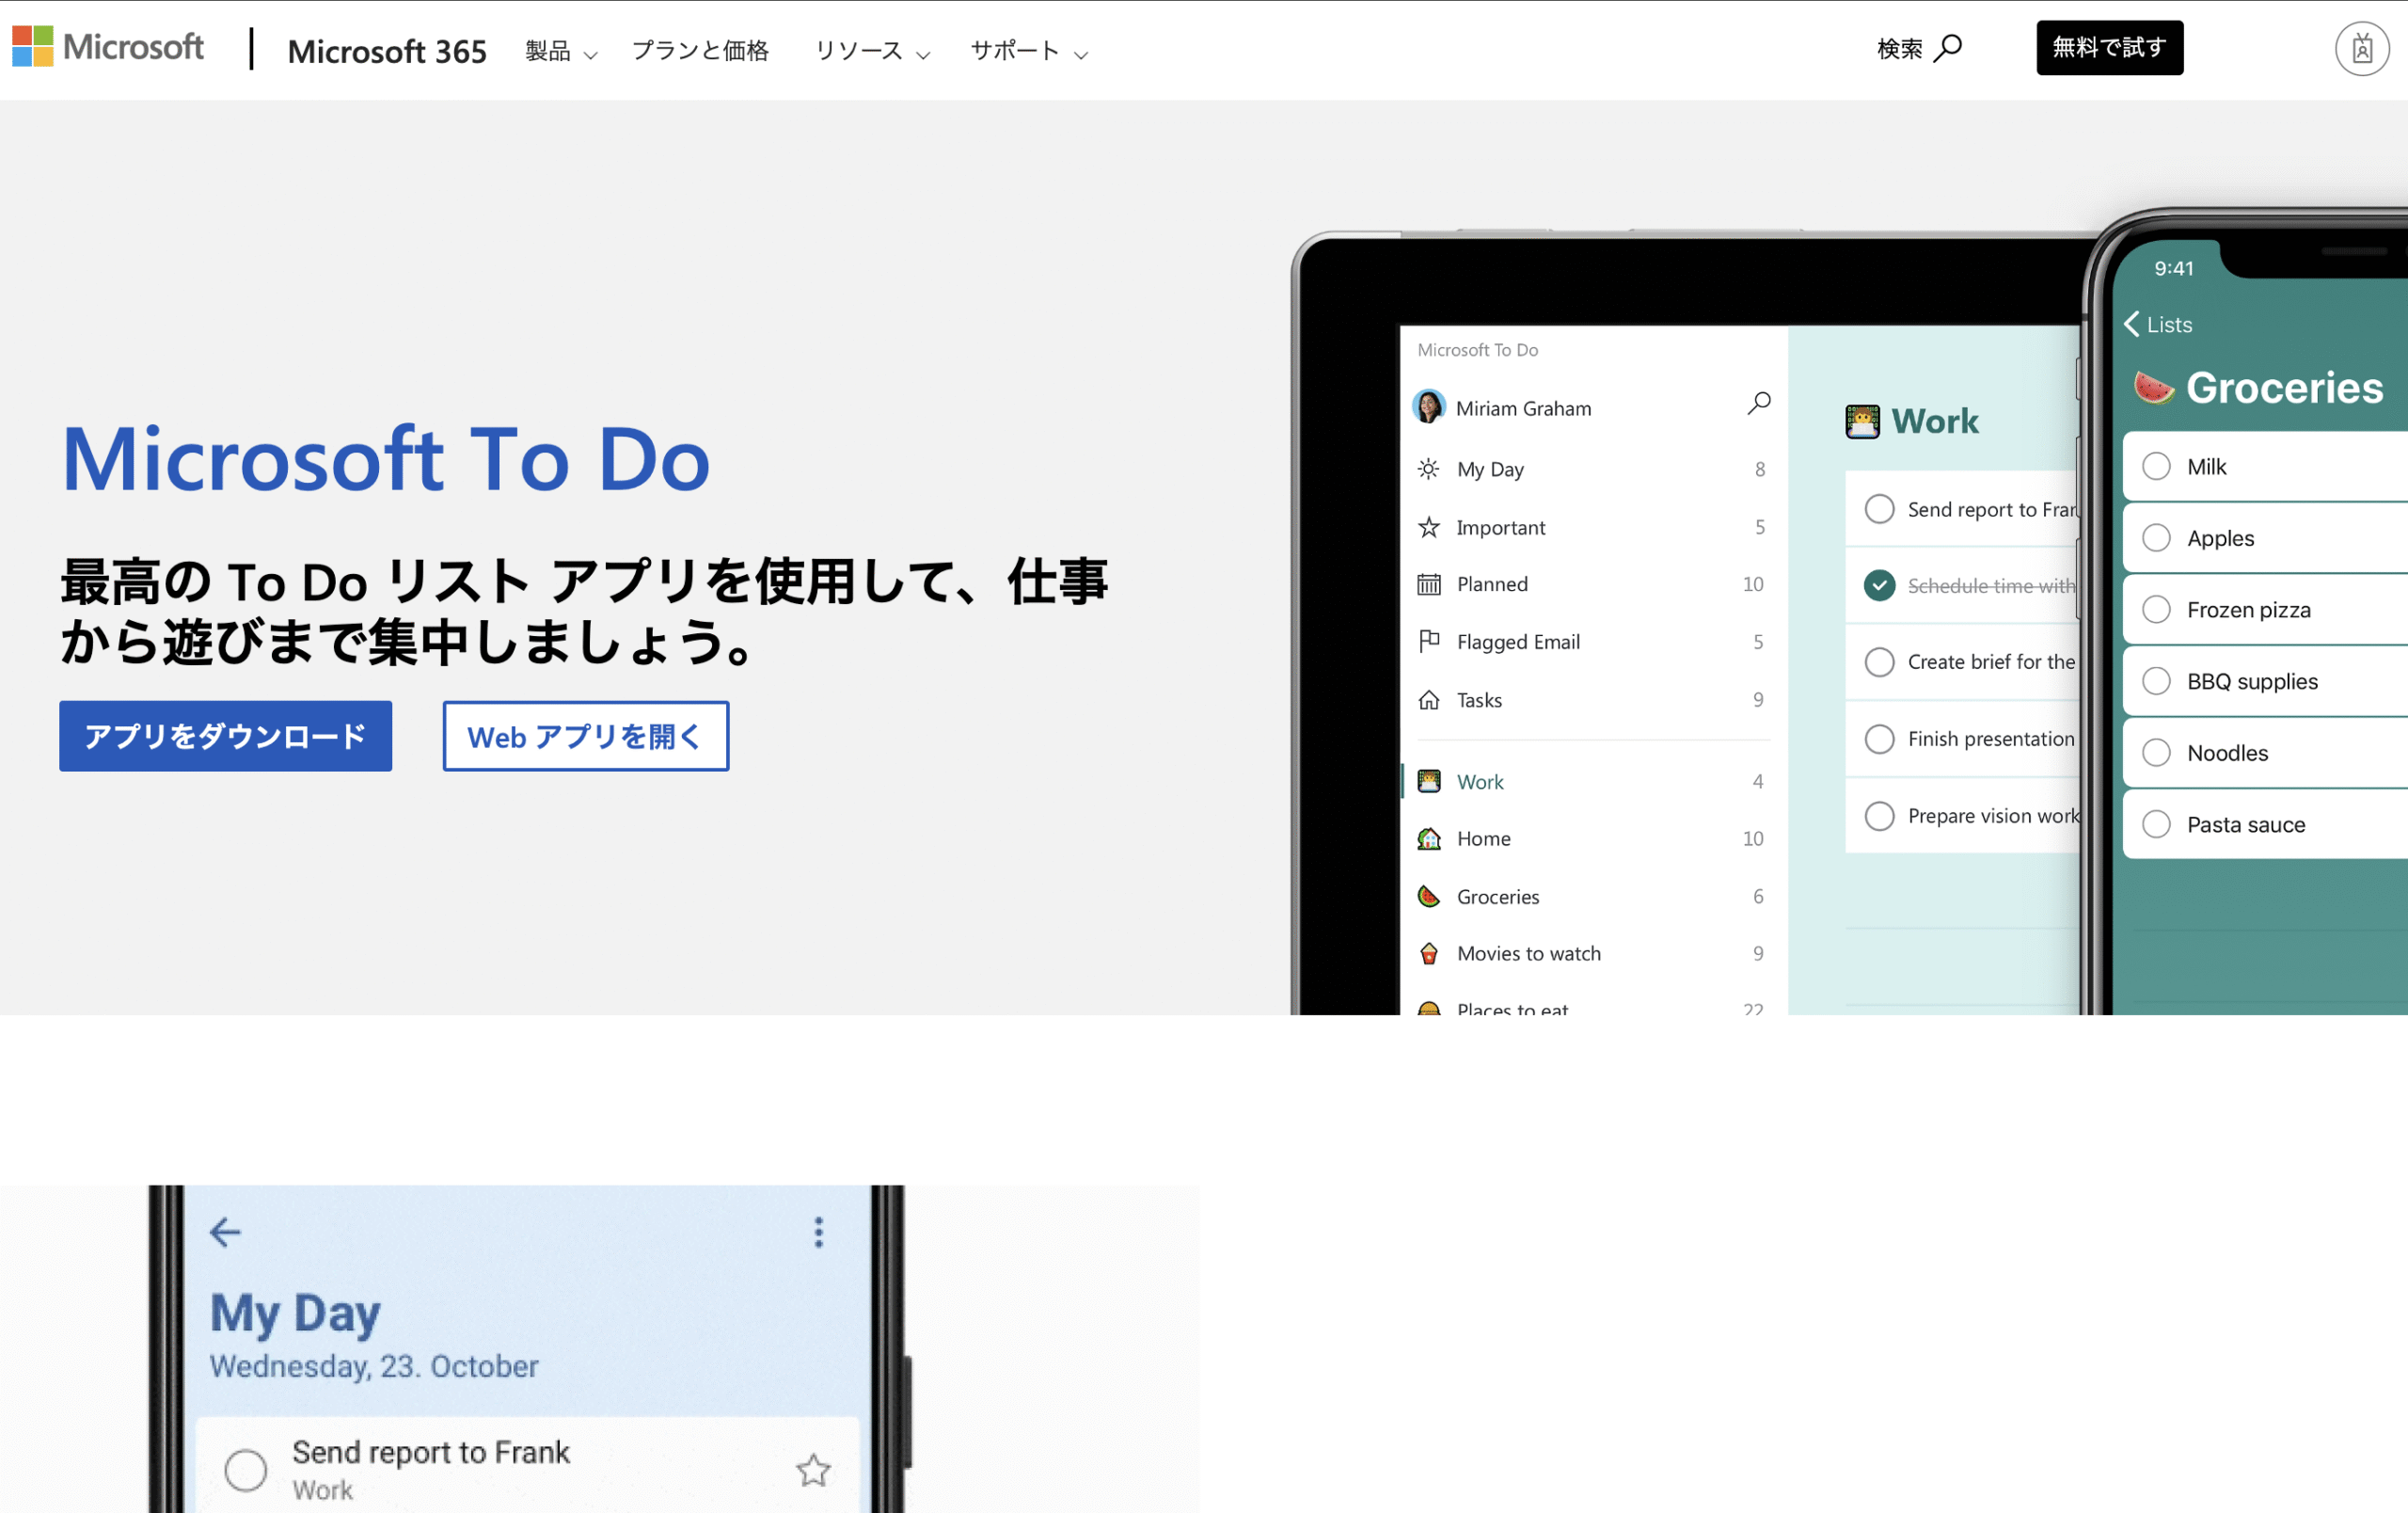Click the Microsoft logo
Viewport: 2408px width, 1513px height.
(x=107, y=47)
